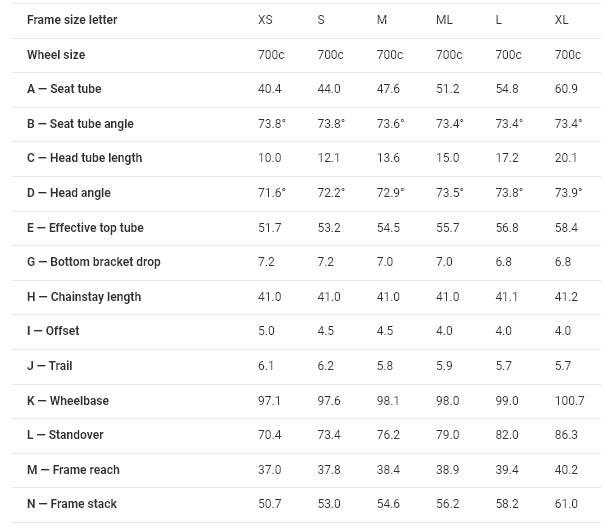
Task: Select the "L — Standover" row label
Action: pyautogui.click(x=65, y=435)
